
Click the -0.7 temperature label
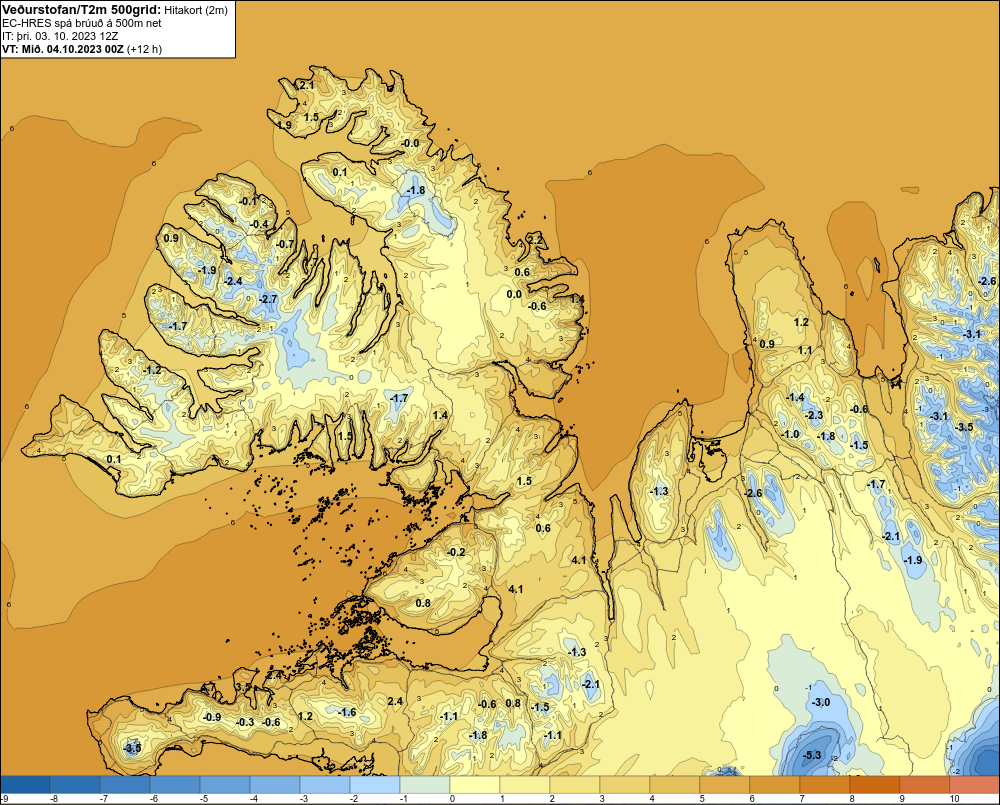point(286,244)
